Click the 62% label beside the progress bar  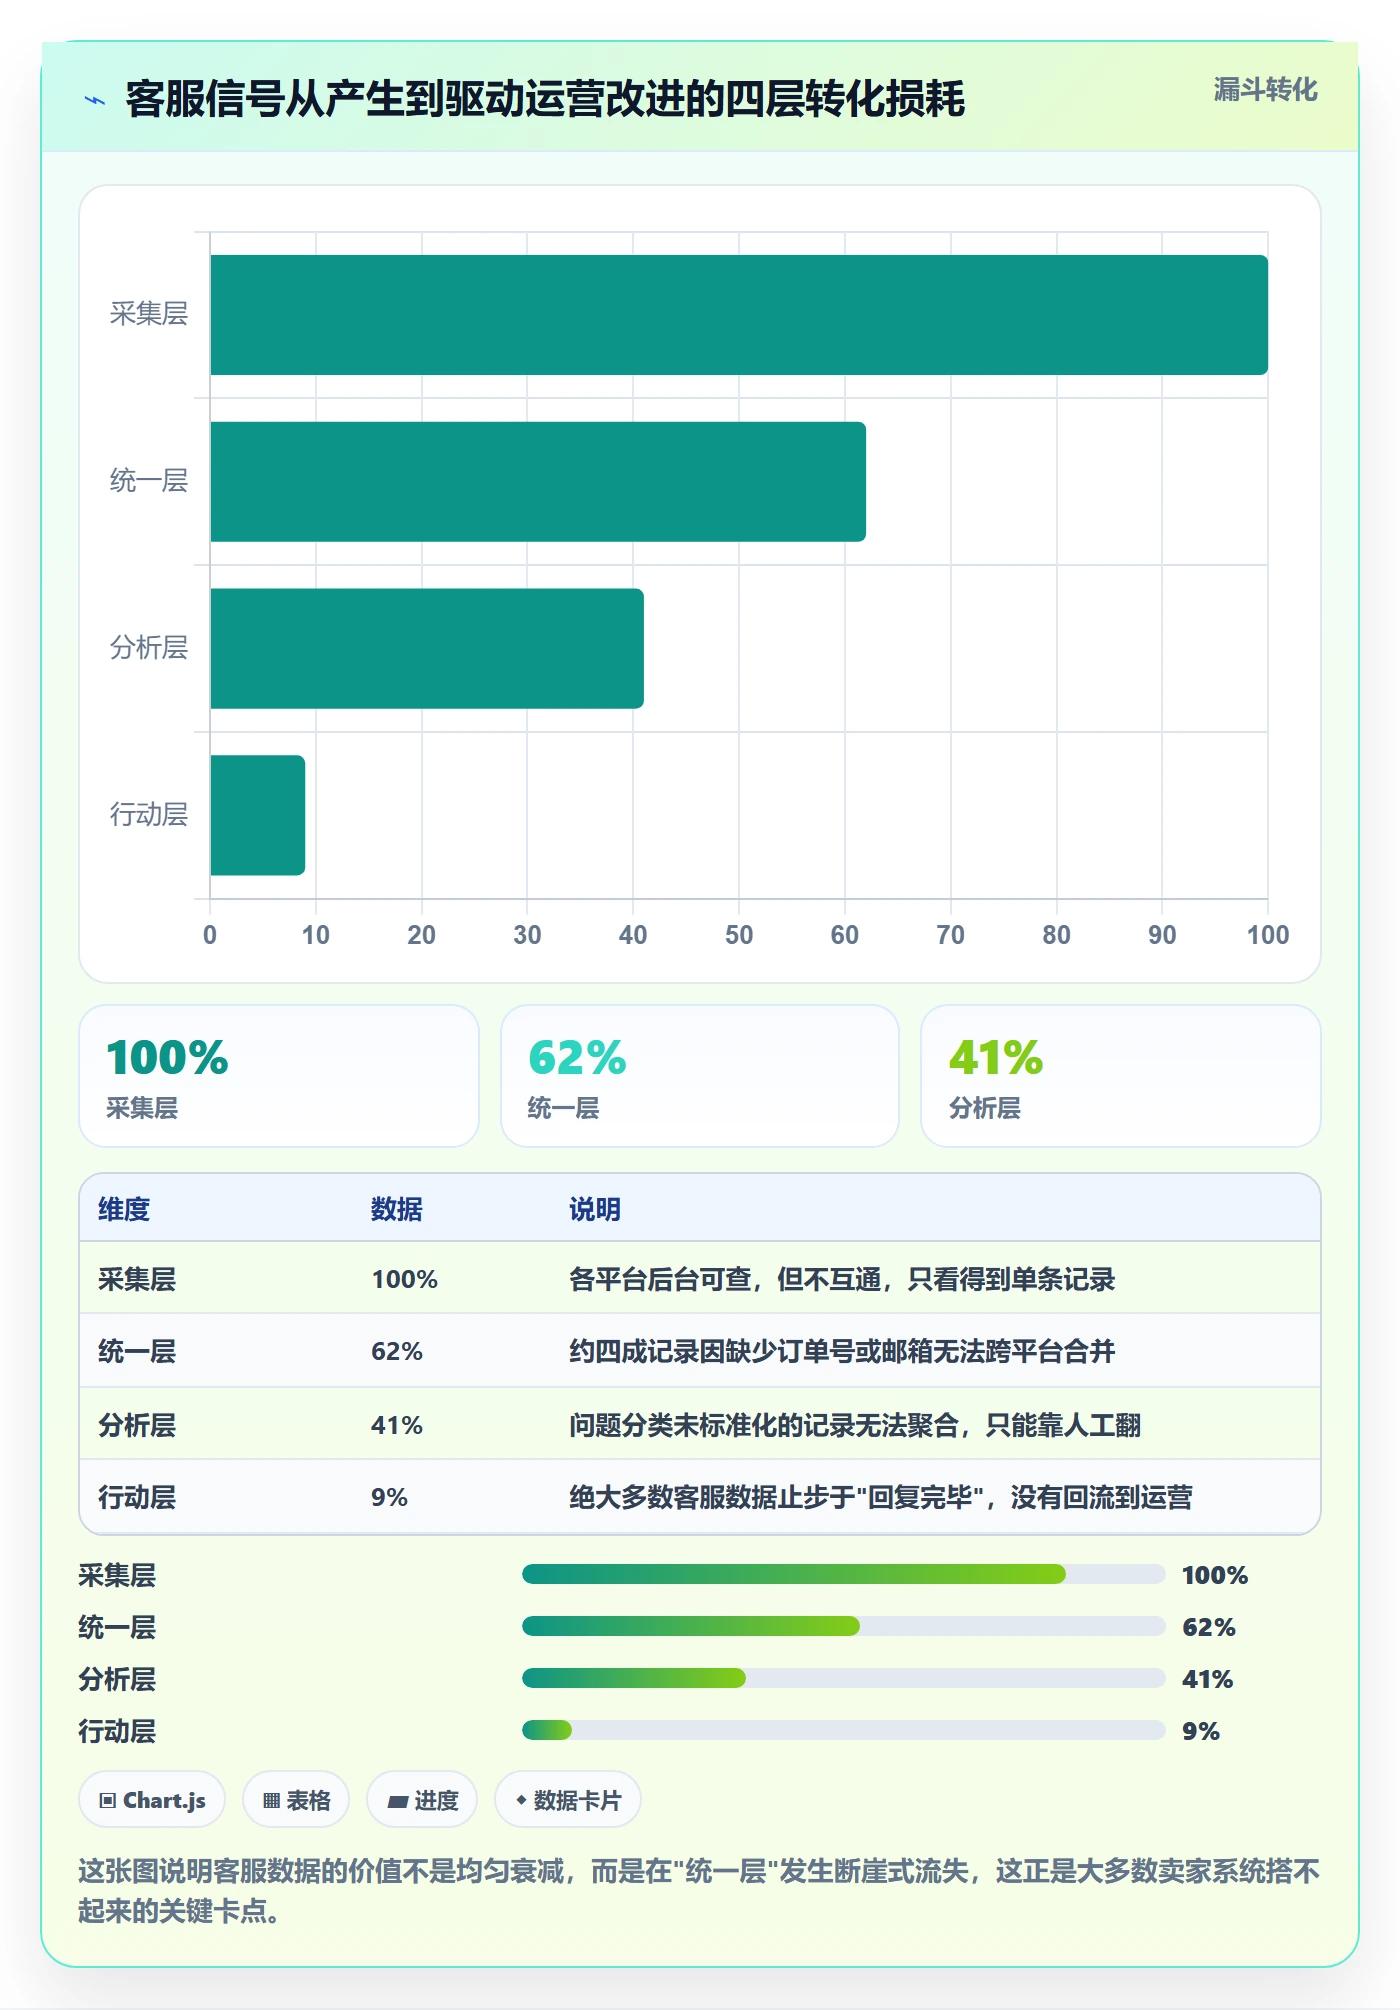[1209, 1627]
